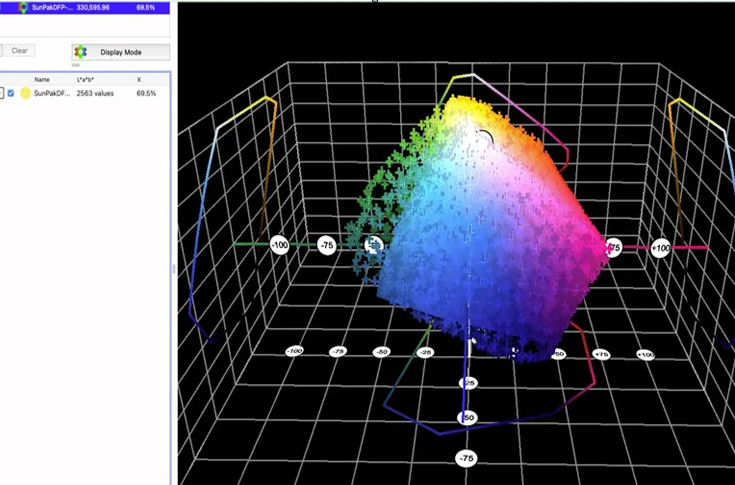Click the -100 marker on the green axis

[280, 244]
